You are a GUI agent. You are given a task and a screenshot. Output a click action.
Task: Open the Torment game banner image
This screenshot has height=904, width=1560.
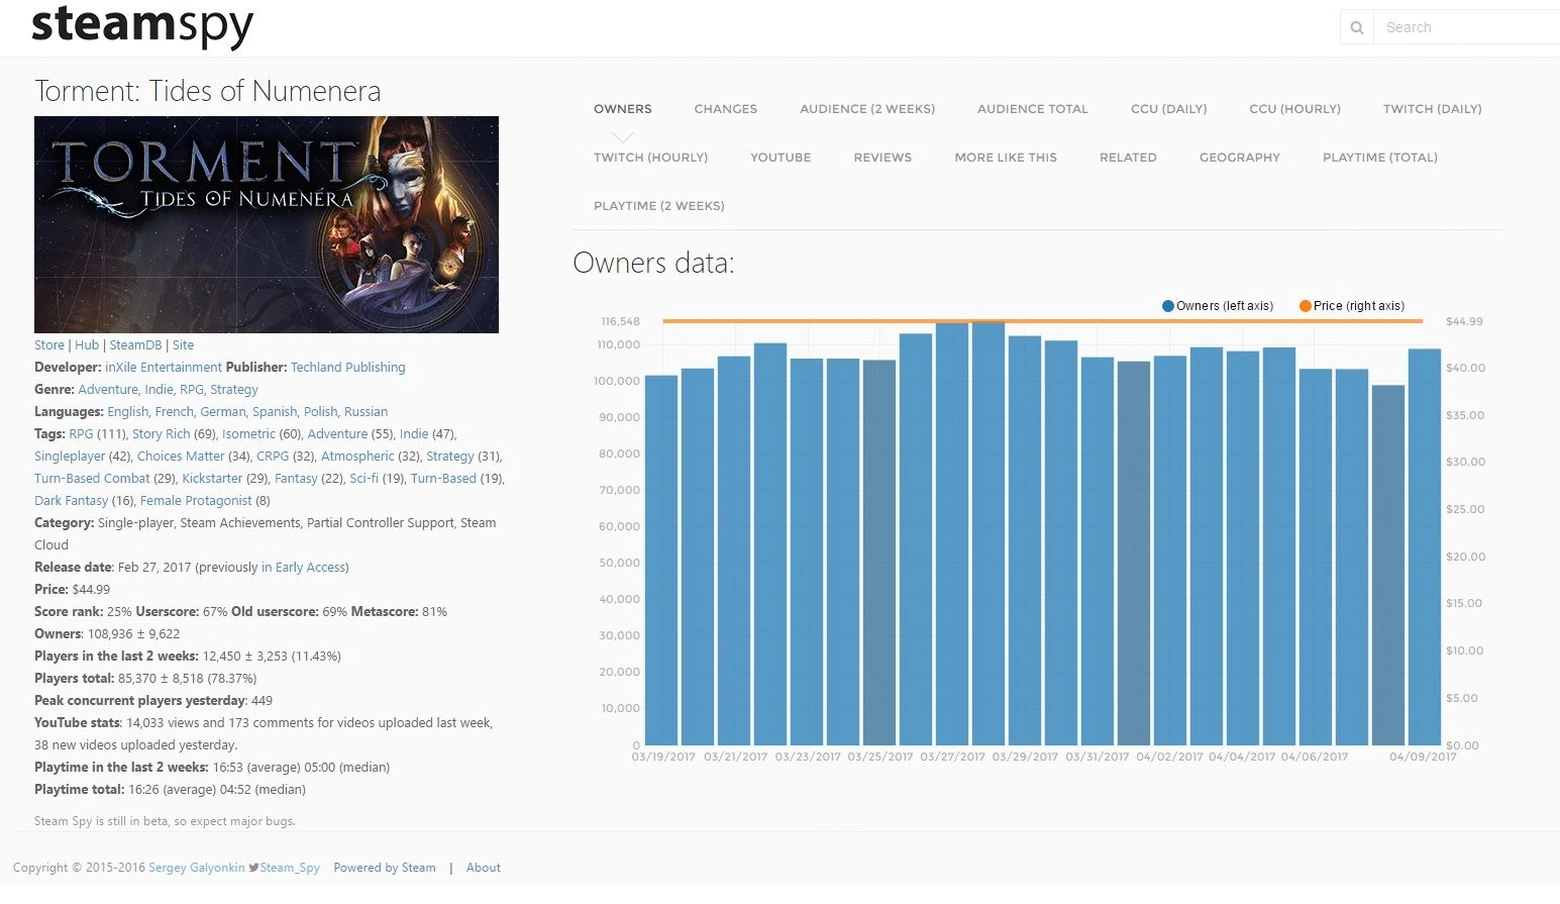coord(266,224)
